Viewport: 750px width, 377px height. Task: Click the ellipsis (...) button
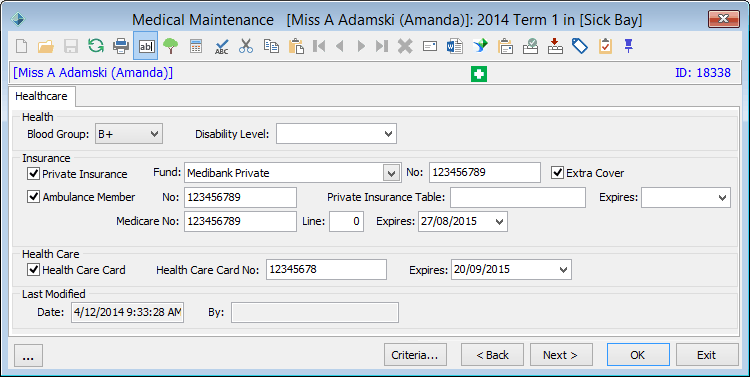28,355
